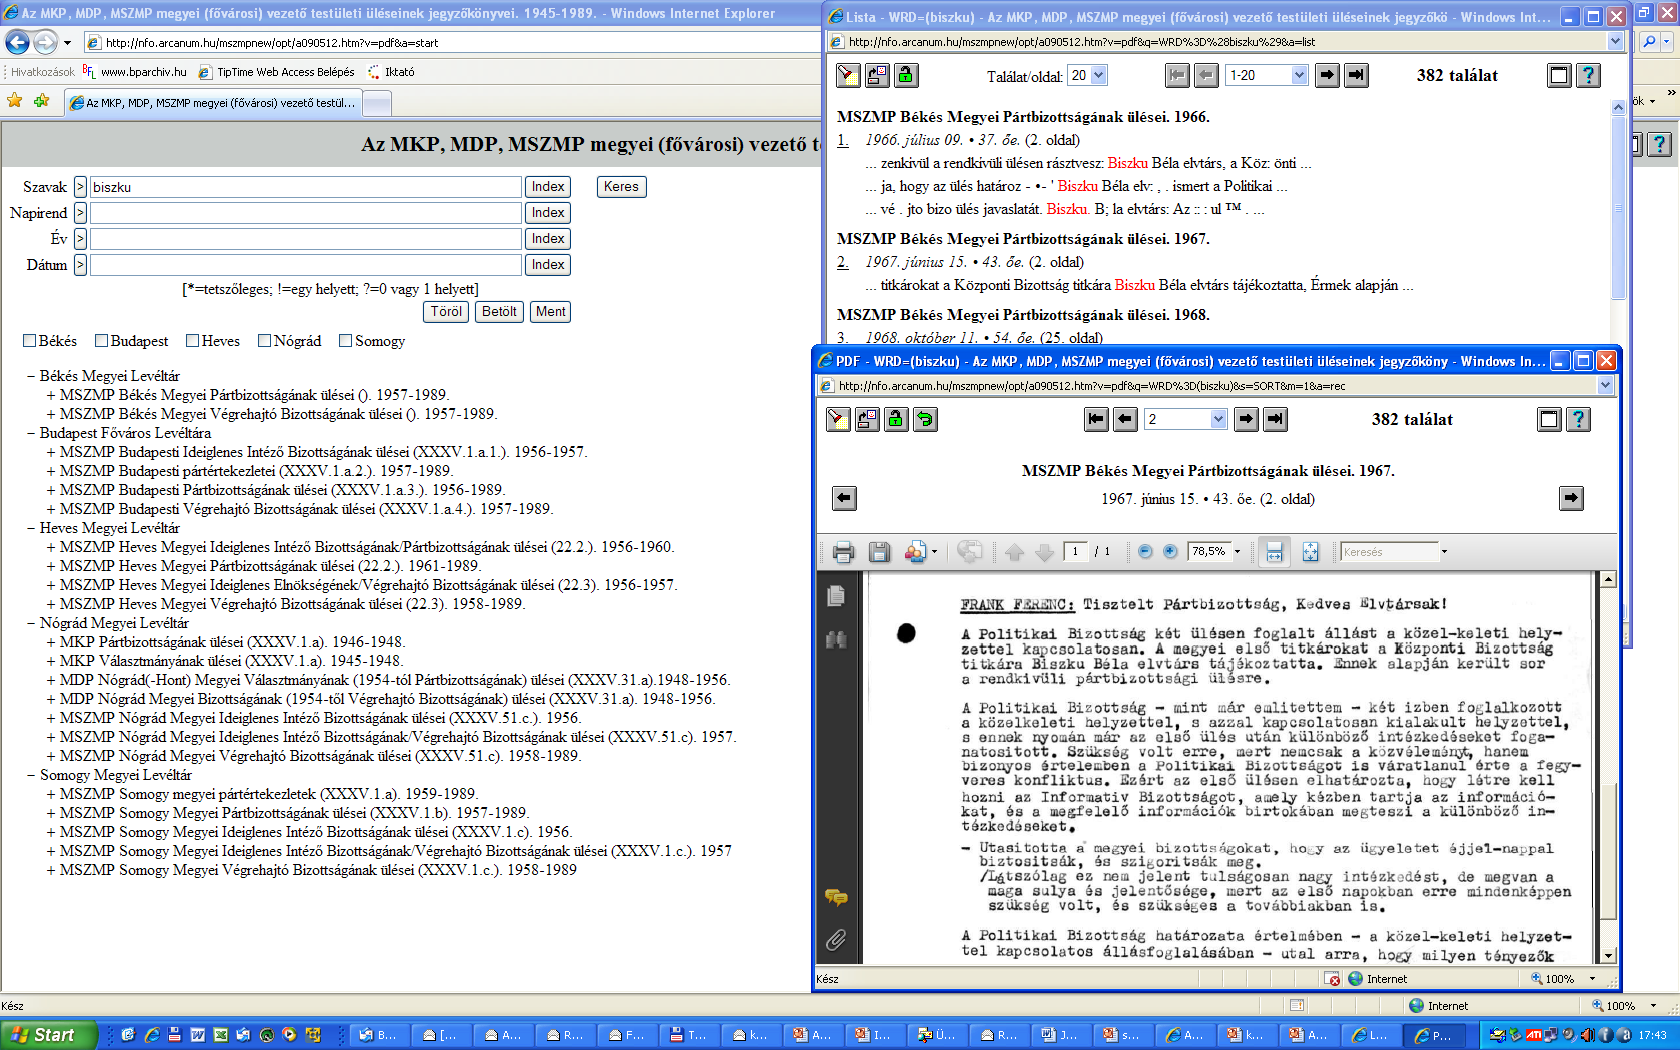Image resolution: width=1680 pixels, height=1050 pixels.
Task: Tick the Budapest checkbox
Action: (102, 341)
